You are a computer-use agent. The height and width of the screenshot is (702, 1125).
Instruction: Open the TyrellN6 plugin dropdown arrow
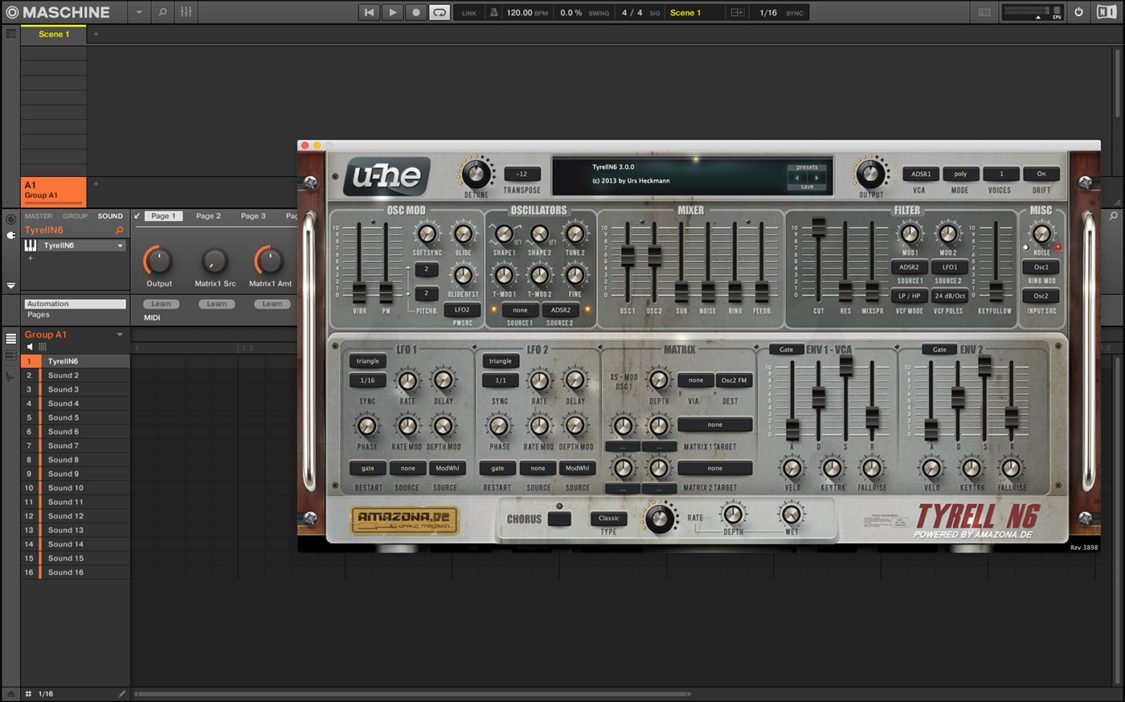[x=120, y=245]
